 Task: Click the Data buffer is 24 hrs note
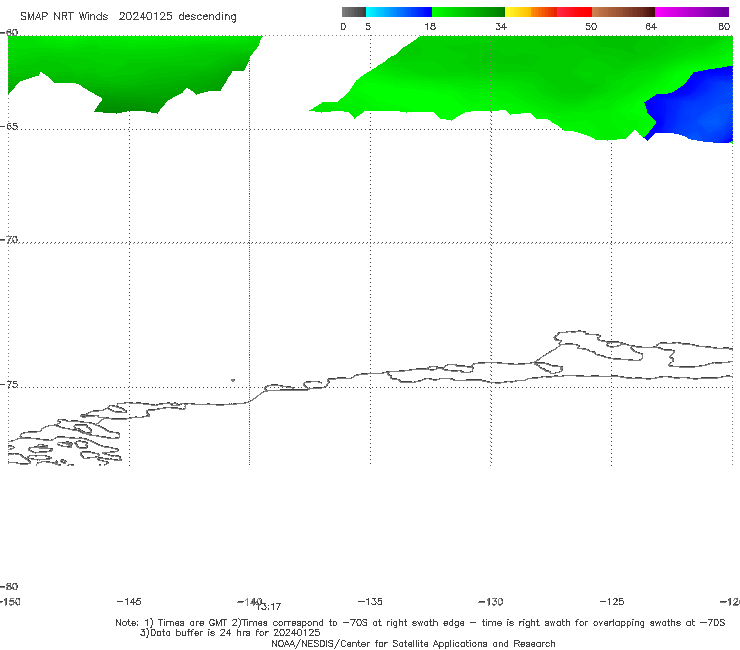coord(230,633)
